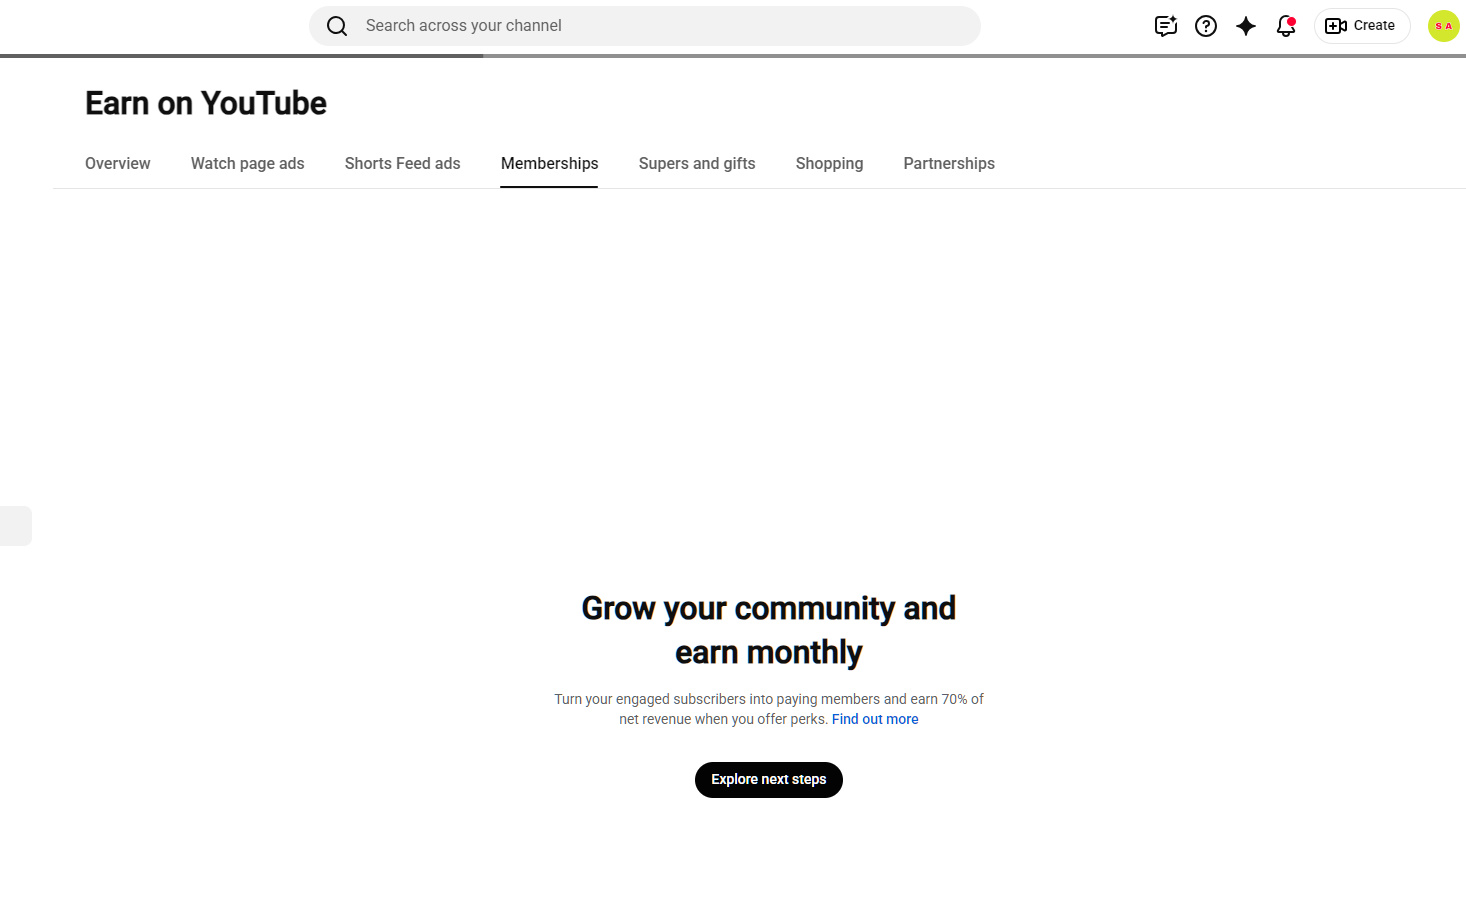Image resolution: width=1466 pixels, height=913 pixels.
Task: Follow the 'Find out more' link
Action: [875, 719]
